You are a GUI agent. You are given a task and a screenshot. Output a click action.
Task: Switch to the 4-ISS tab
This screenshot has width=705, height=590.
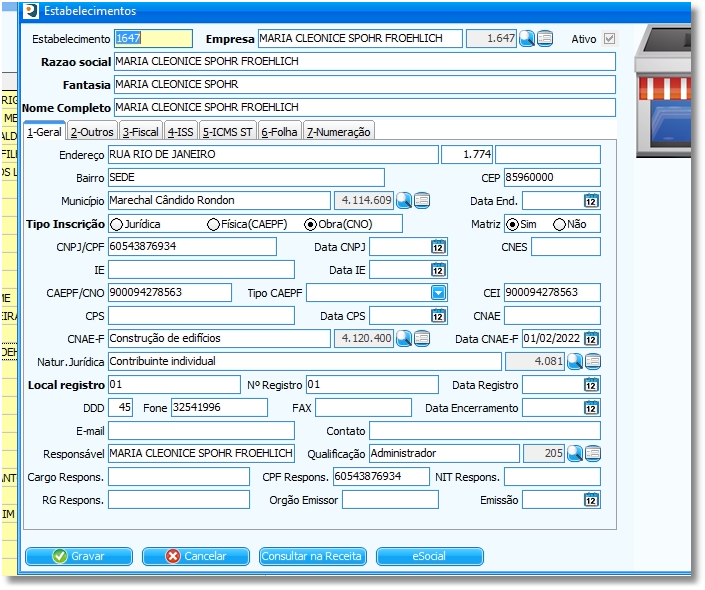pyautogui.click(x=180, y=132)
